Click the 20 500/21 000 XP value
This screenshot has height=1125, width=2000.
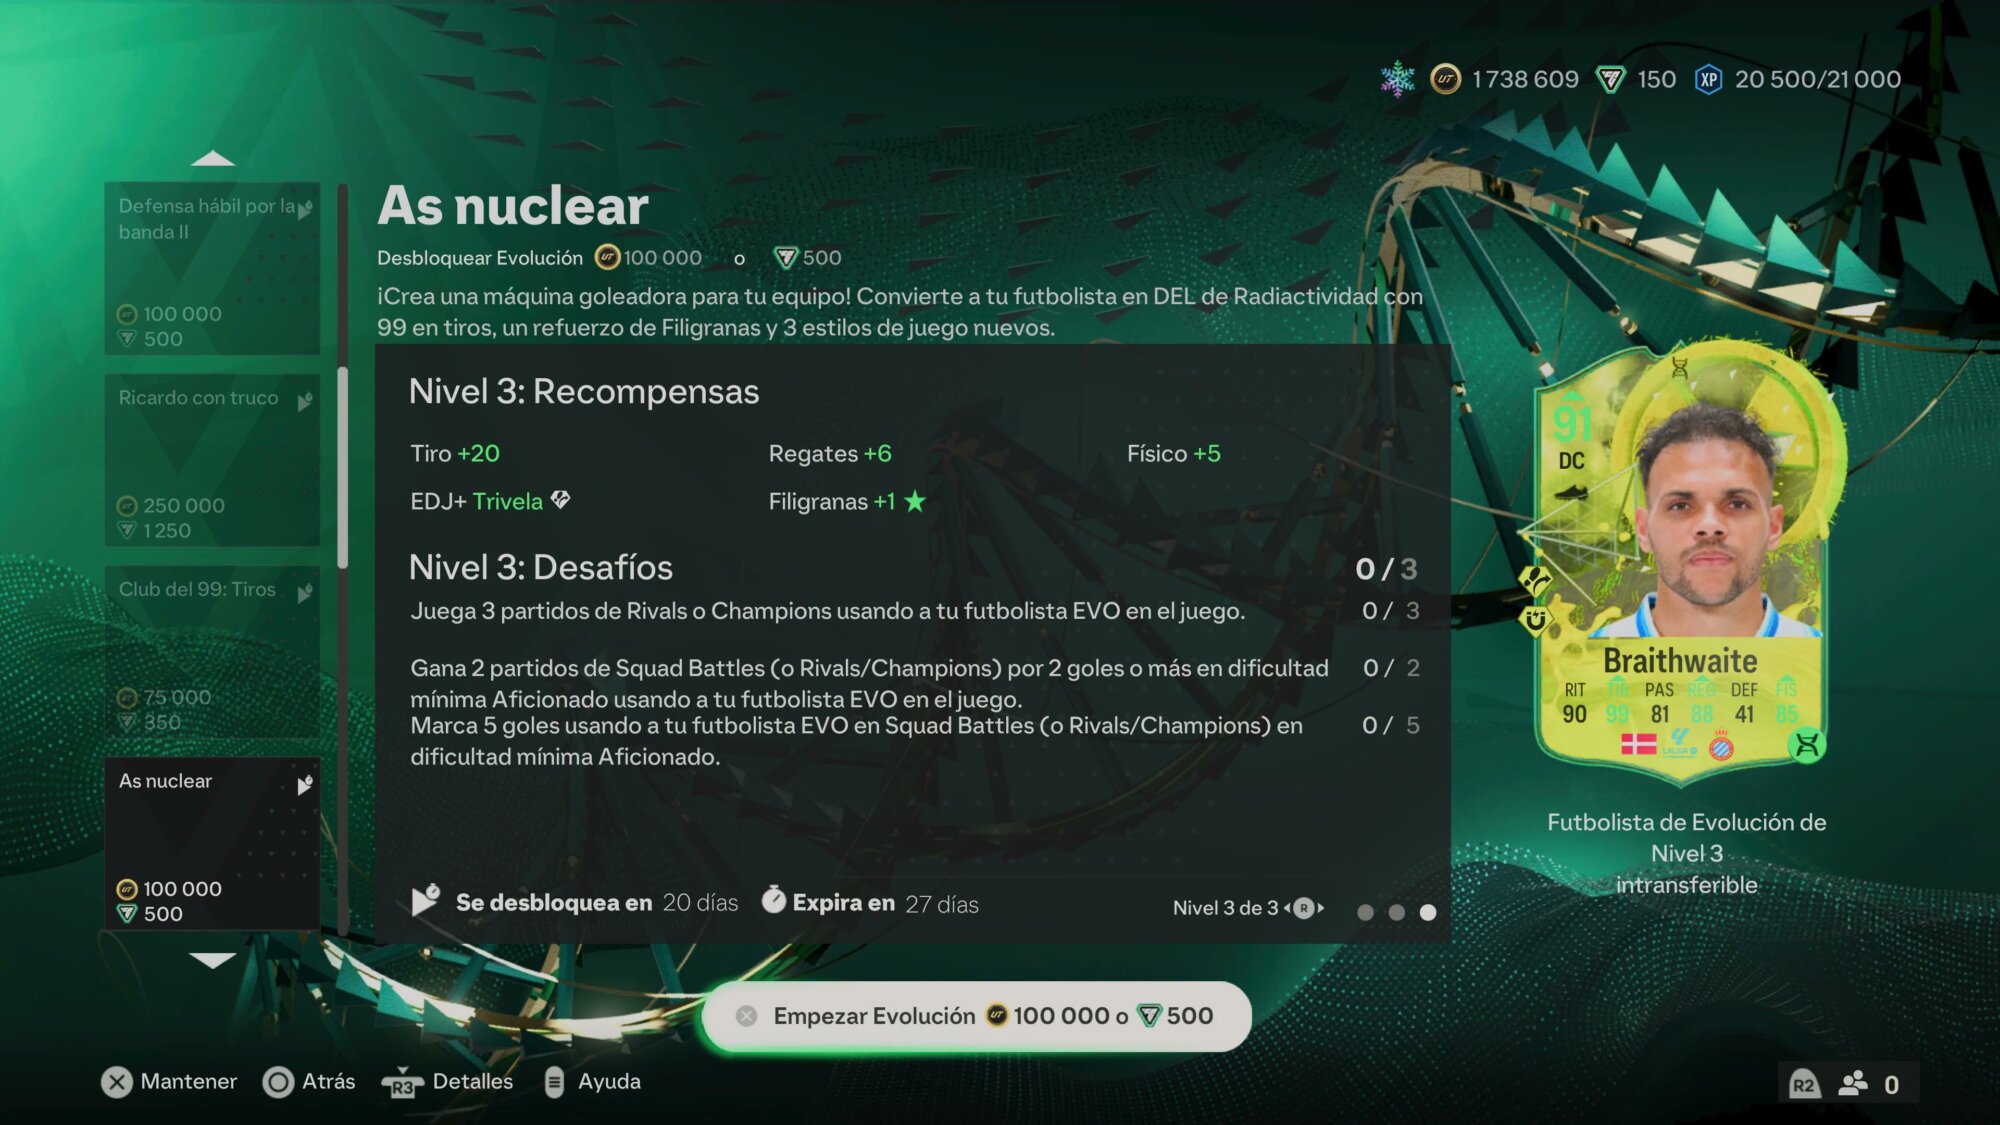(1818, 79)
